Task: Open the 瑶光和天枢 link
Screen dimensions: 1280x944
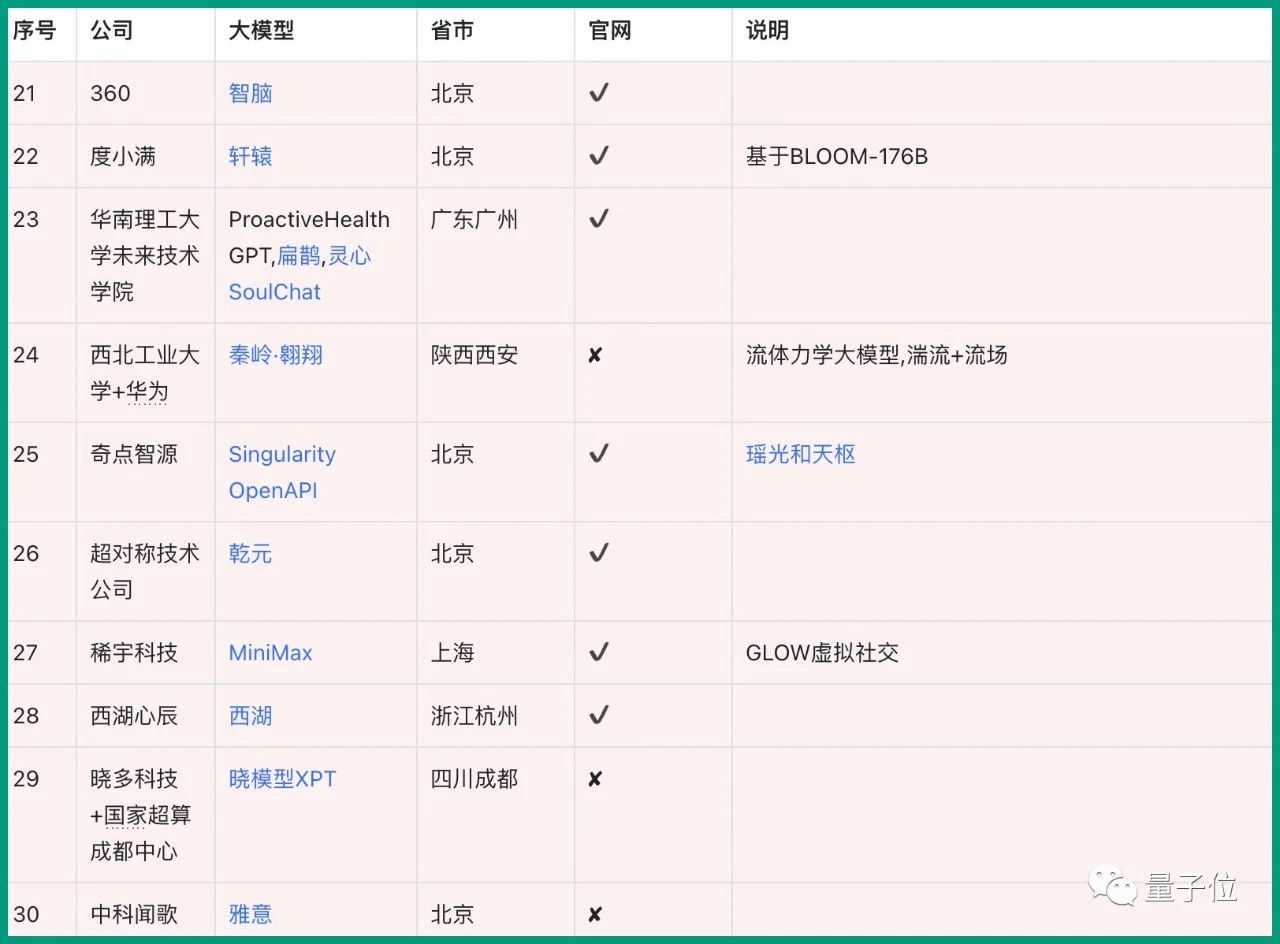Action: click(801, 454)
